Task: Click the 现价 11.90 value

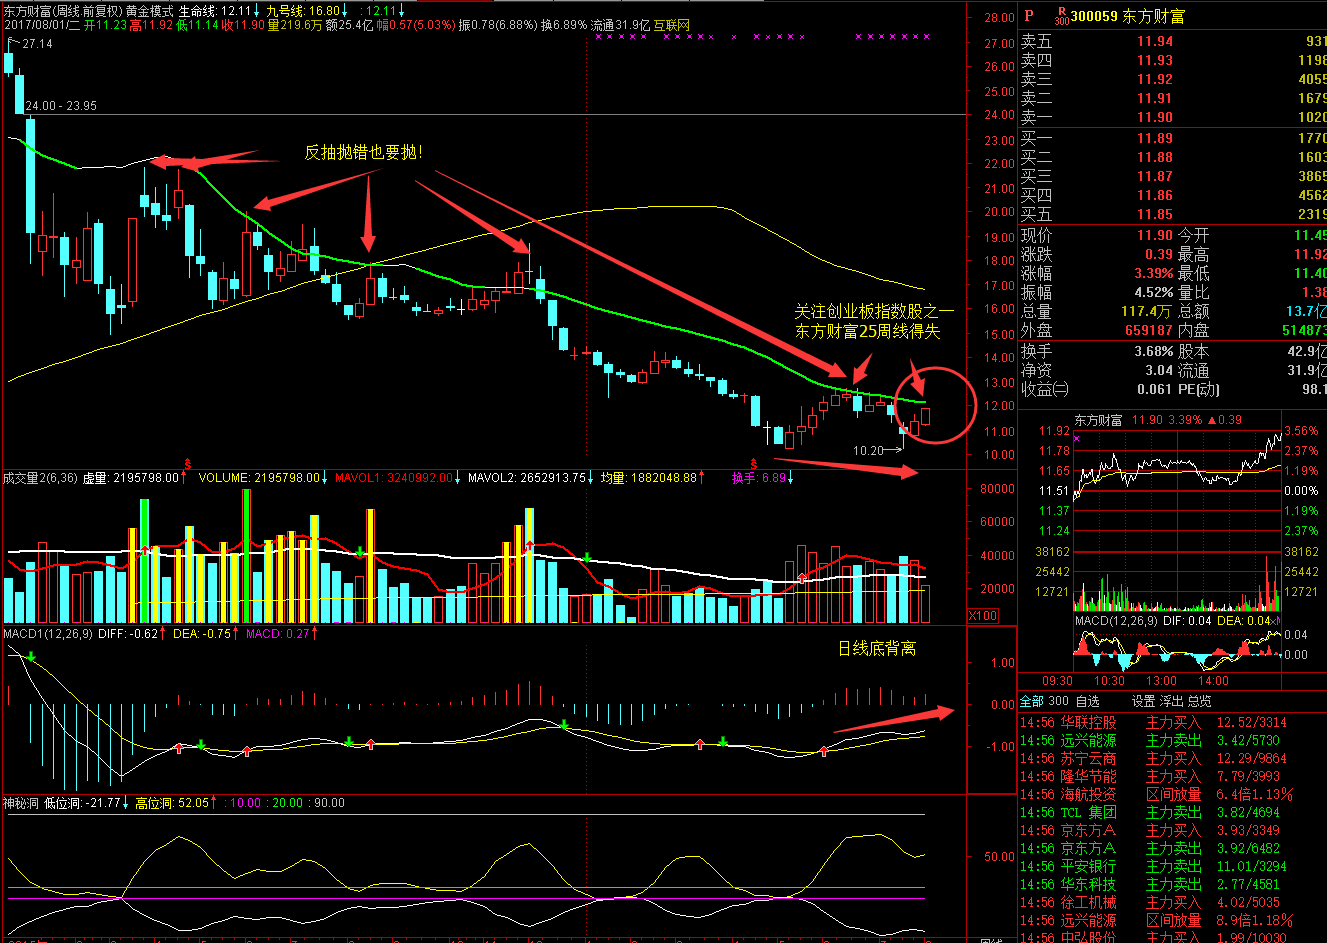Action: (1154, 235)
